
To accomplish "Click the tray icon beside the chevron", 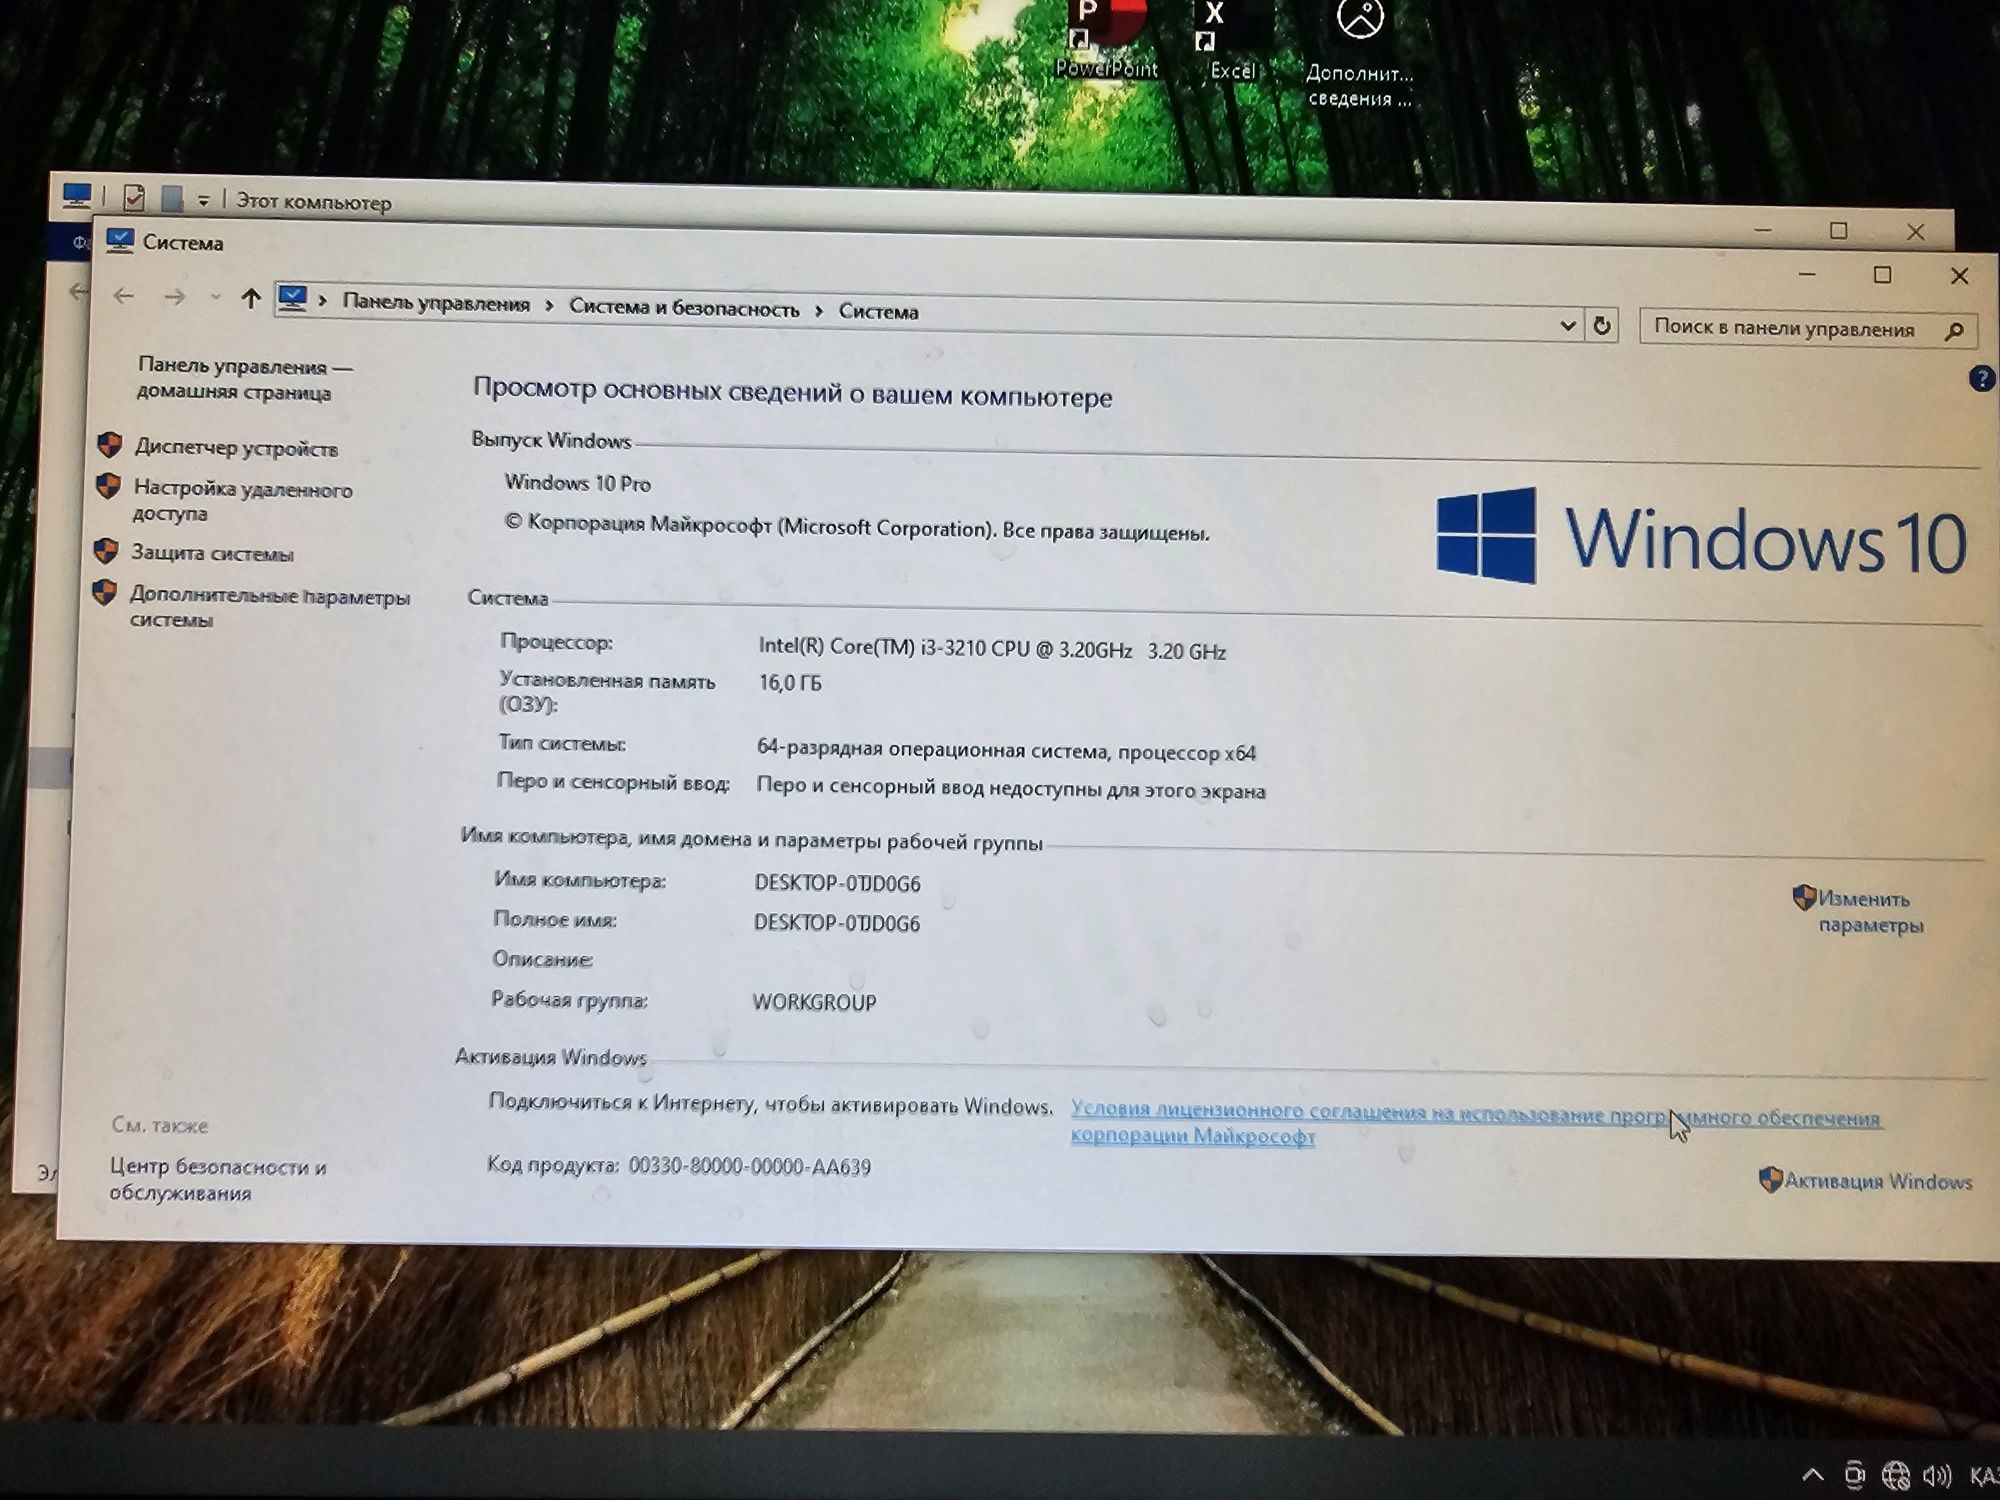I will (x=1855, y=1475).
